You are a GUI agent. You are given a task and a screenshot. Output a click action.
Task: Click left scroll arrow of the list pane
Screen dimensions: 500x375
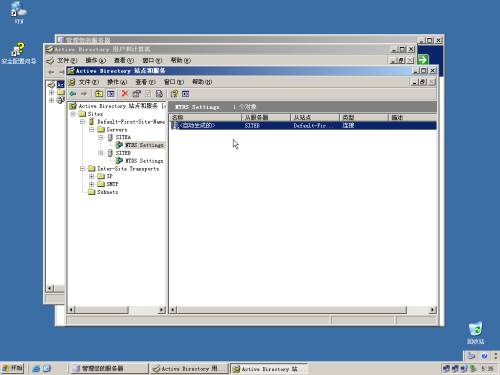(x=173, y=310)
